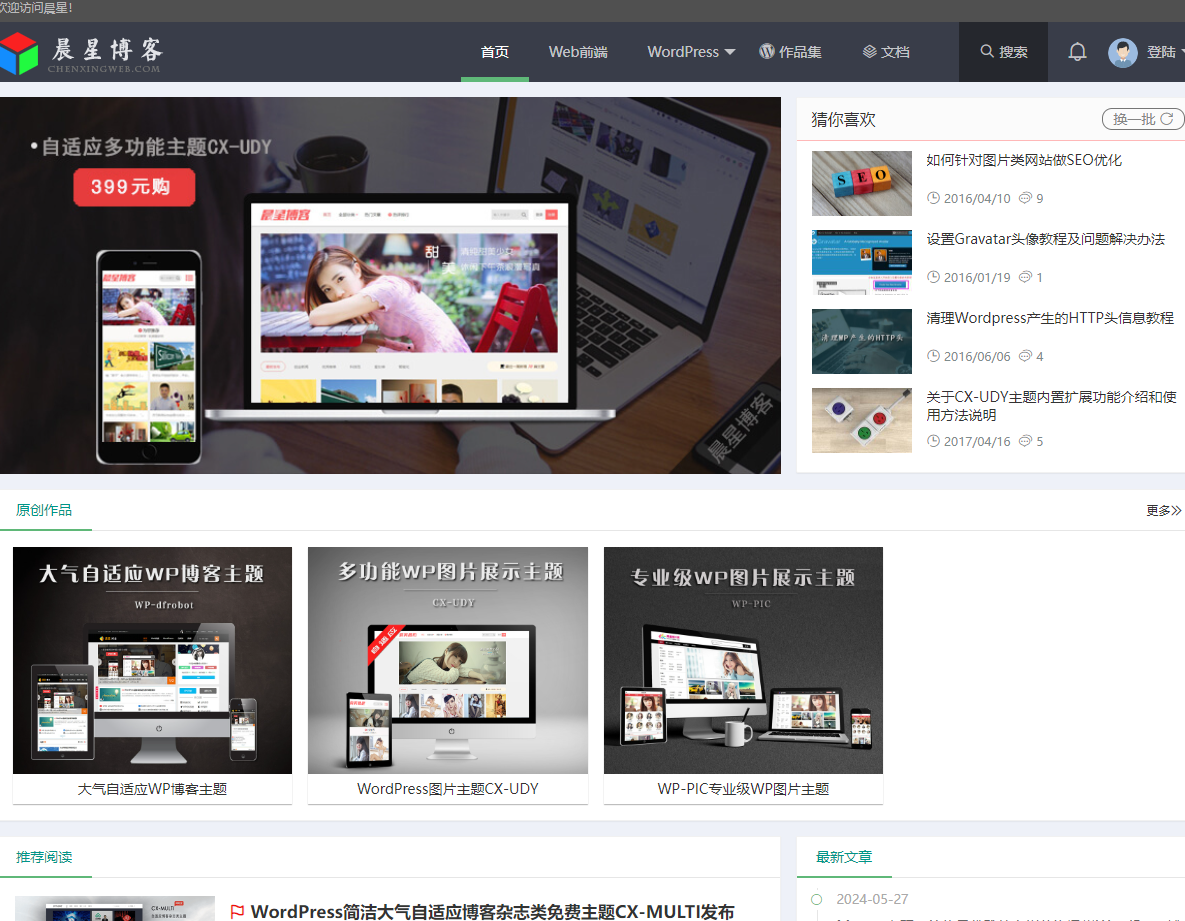Open the 作品集 menu item
The image size is (1185, 921).
791,52
